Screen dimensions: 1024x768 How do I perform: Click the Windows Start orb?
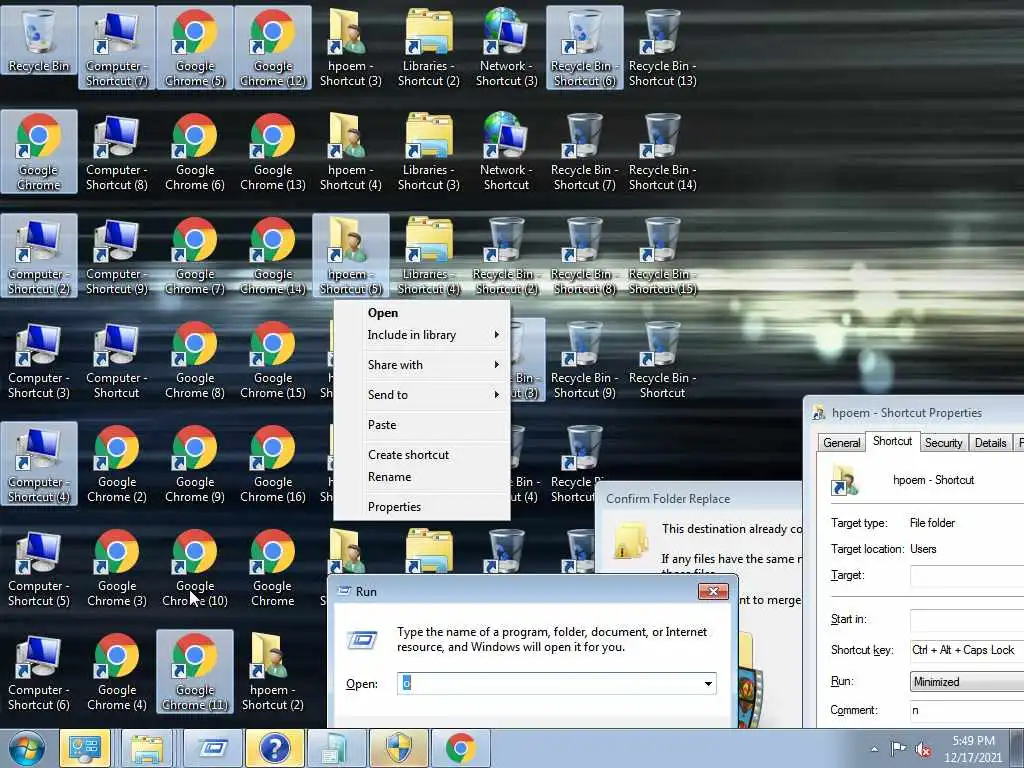click(x=27, y=748)
